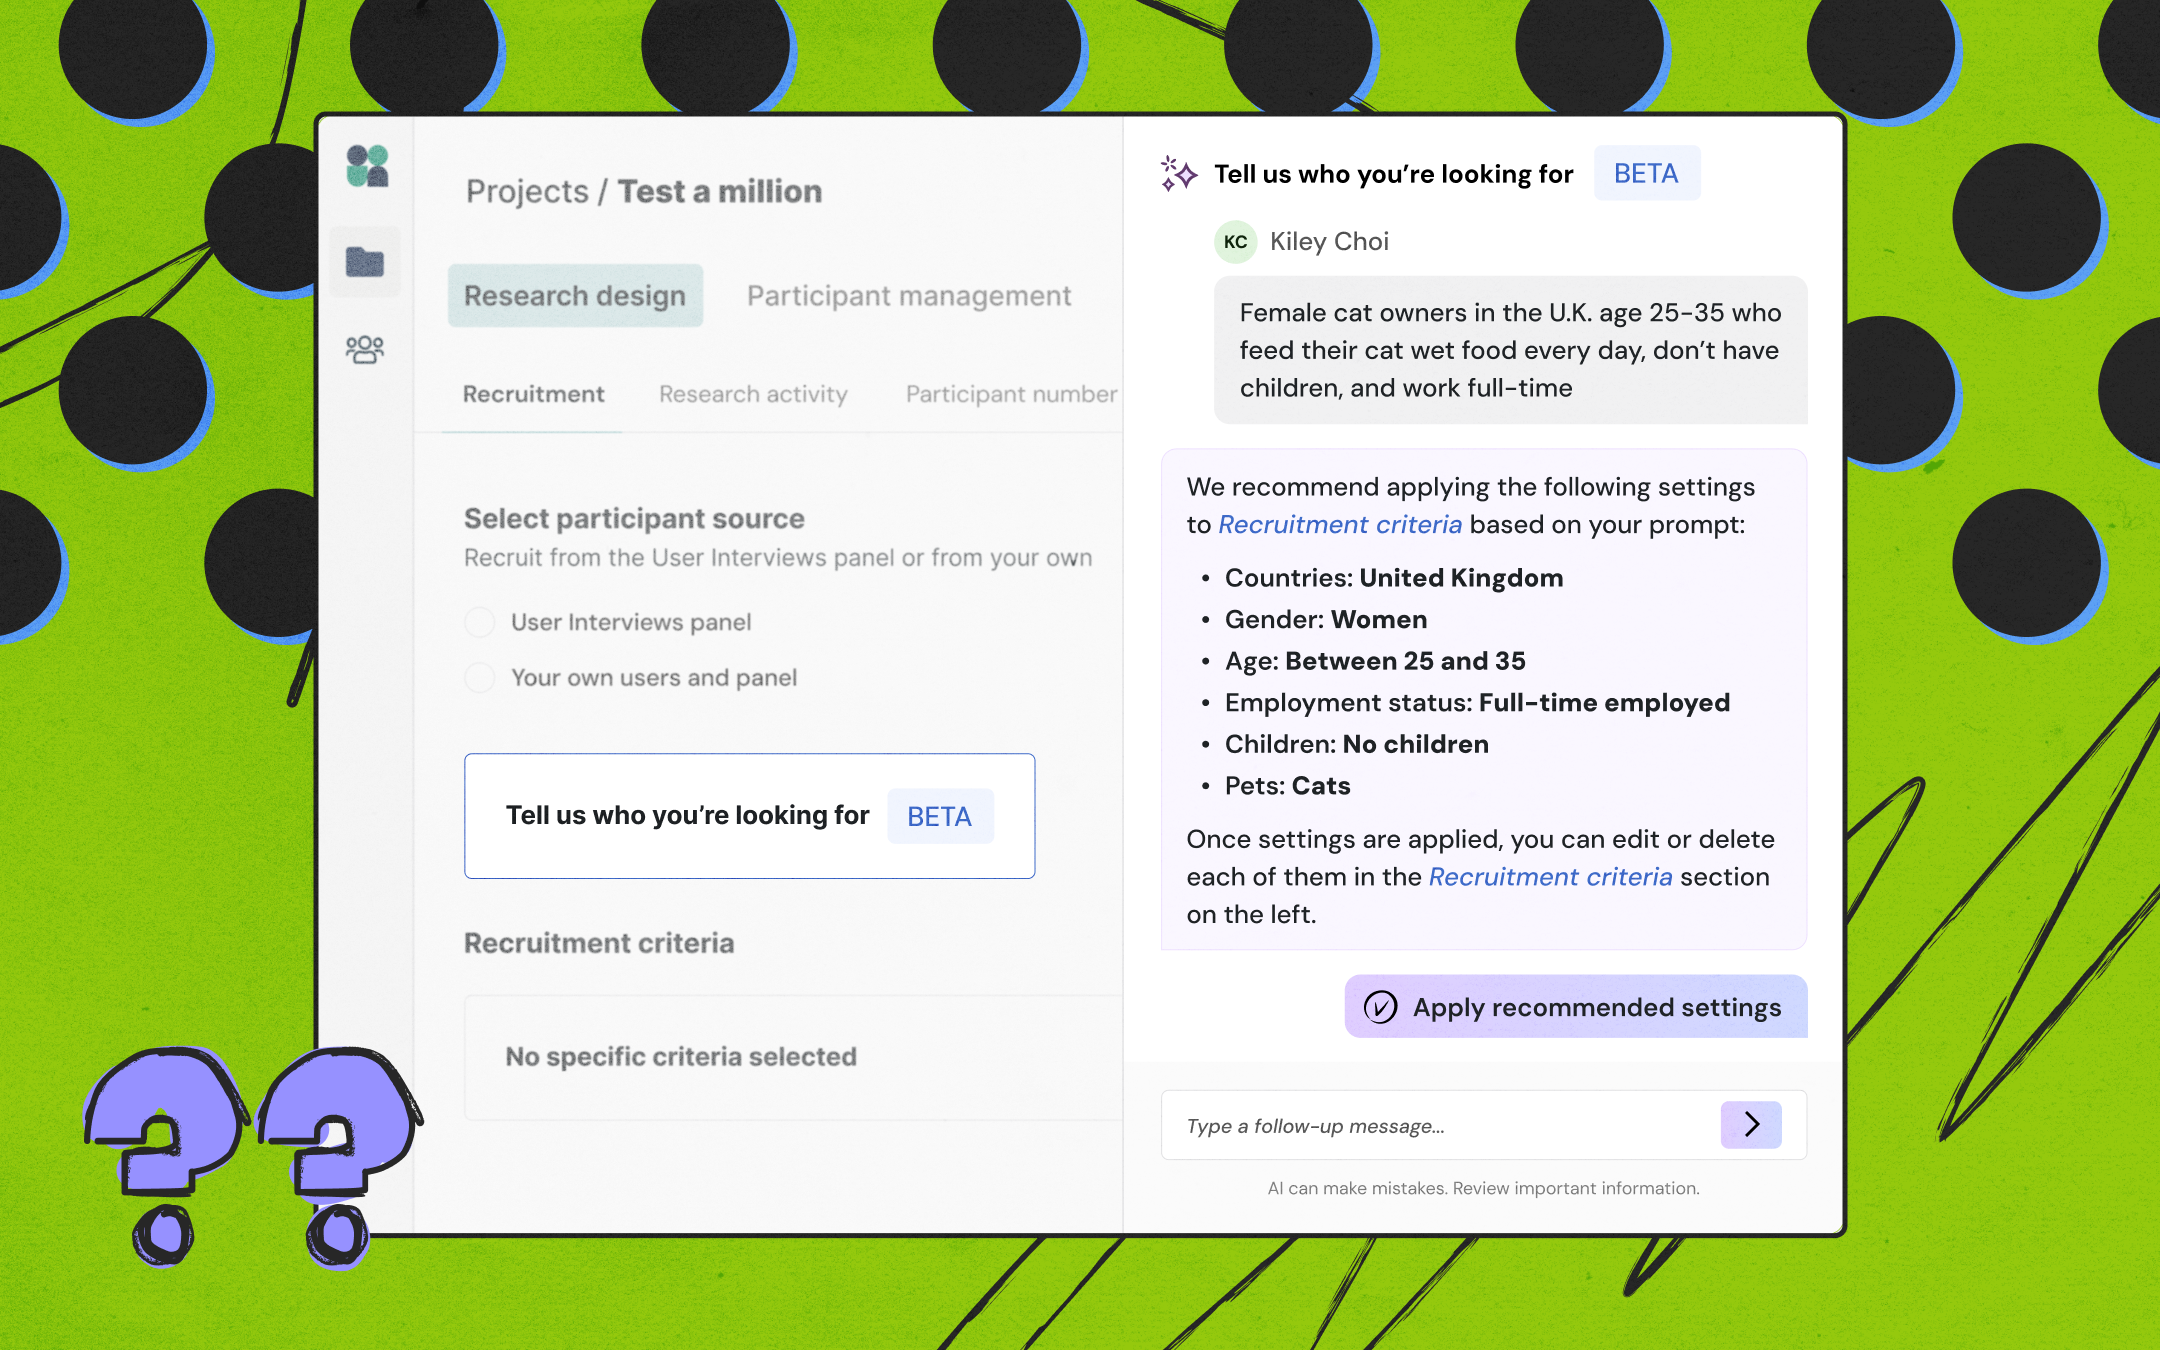The height and width of the screenshot is (1350, 2160).
Task: Open the Recruitment sub-tab
Action: pyautogui.click(x=533, y=394)
